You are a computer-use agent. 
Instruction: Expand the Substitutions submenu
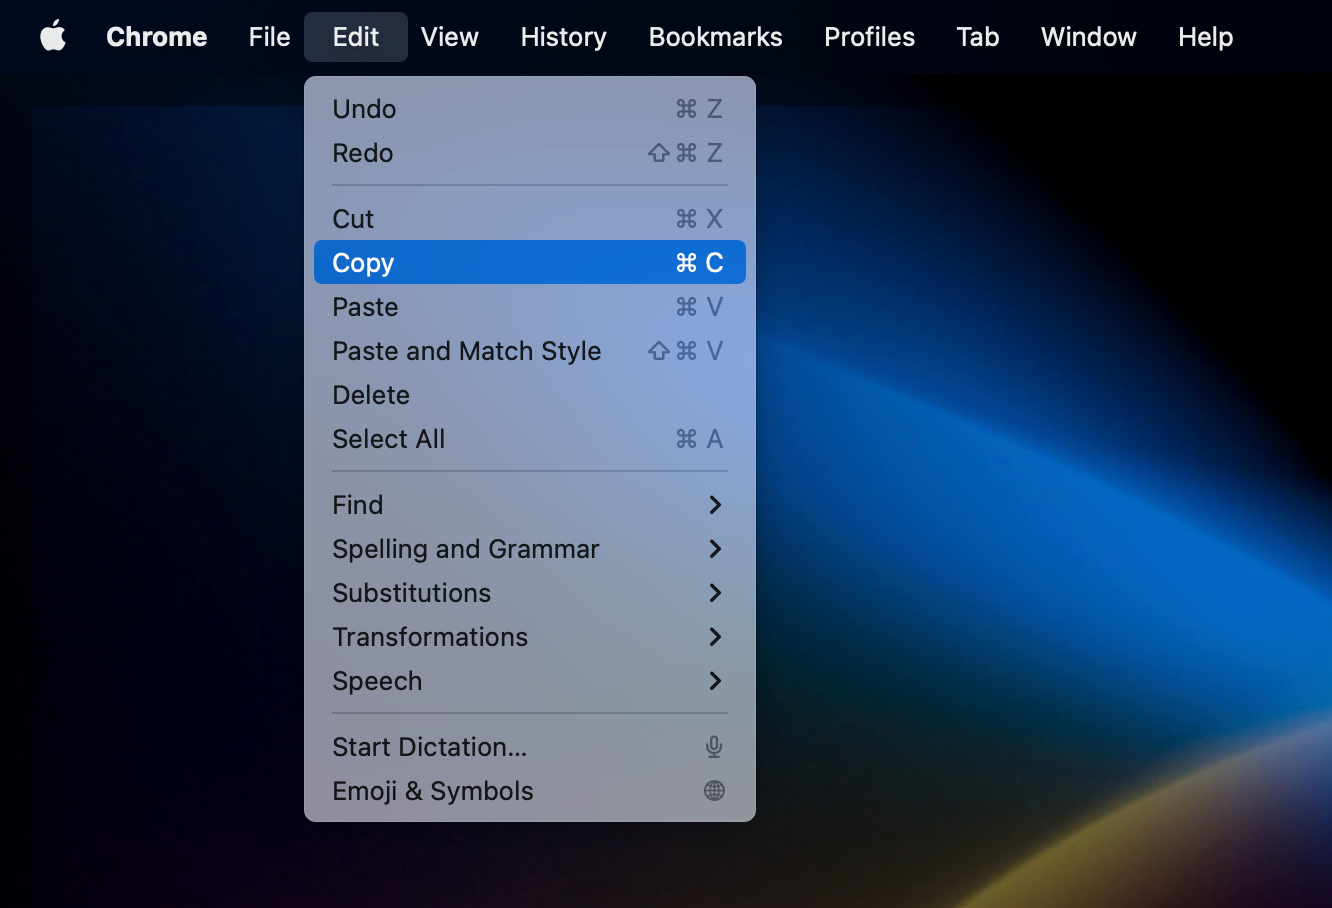pyautogui.click(x=530, y=593)
